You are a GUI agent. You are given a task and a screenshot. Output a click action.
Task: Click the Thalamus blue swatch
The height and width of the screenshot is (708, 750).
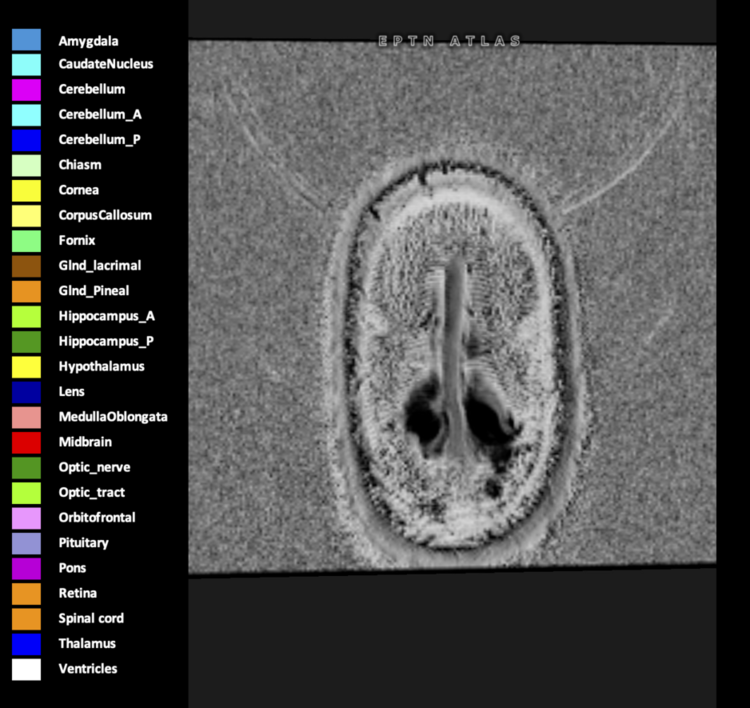coord(26,644)
